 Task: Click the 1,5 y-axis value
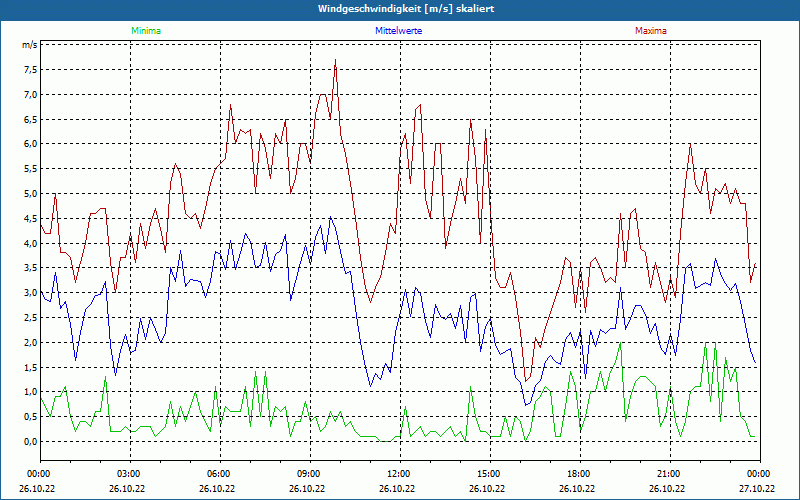[x=31, y=367]
